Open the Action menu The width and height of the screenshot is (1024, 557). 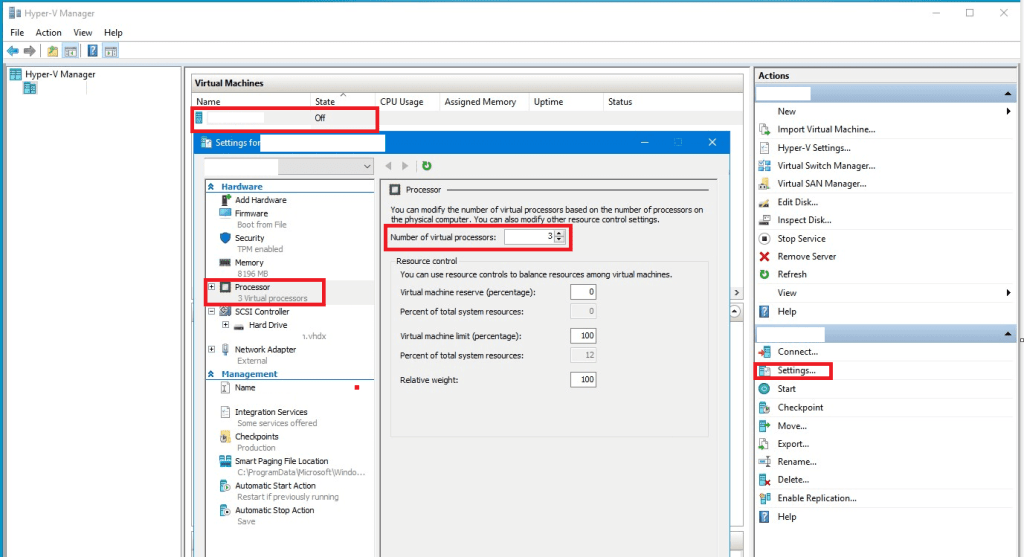[49, 33]
